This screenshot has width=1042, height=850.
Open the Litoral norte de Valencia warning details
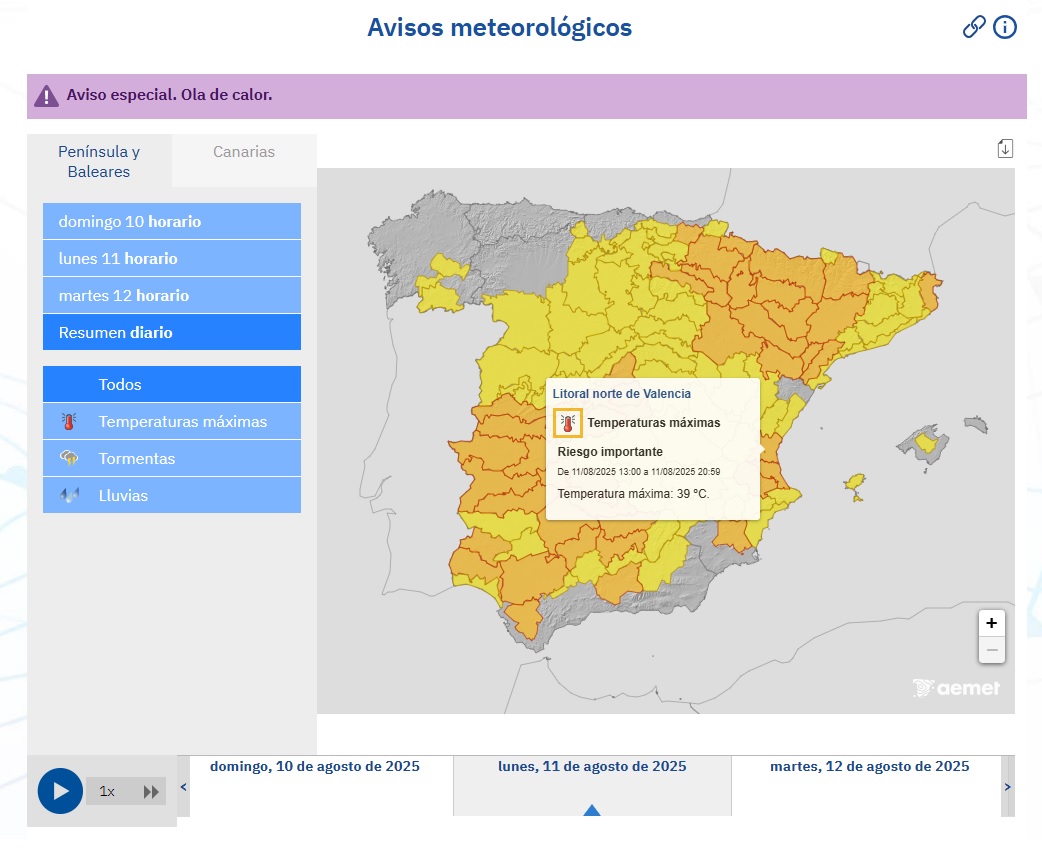pos(621,394)
